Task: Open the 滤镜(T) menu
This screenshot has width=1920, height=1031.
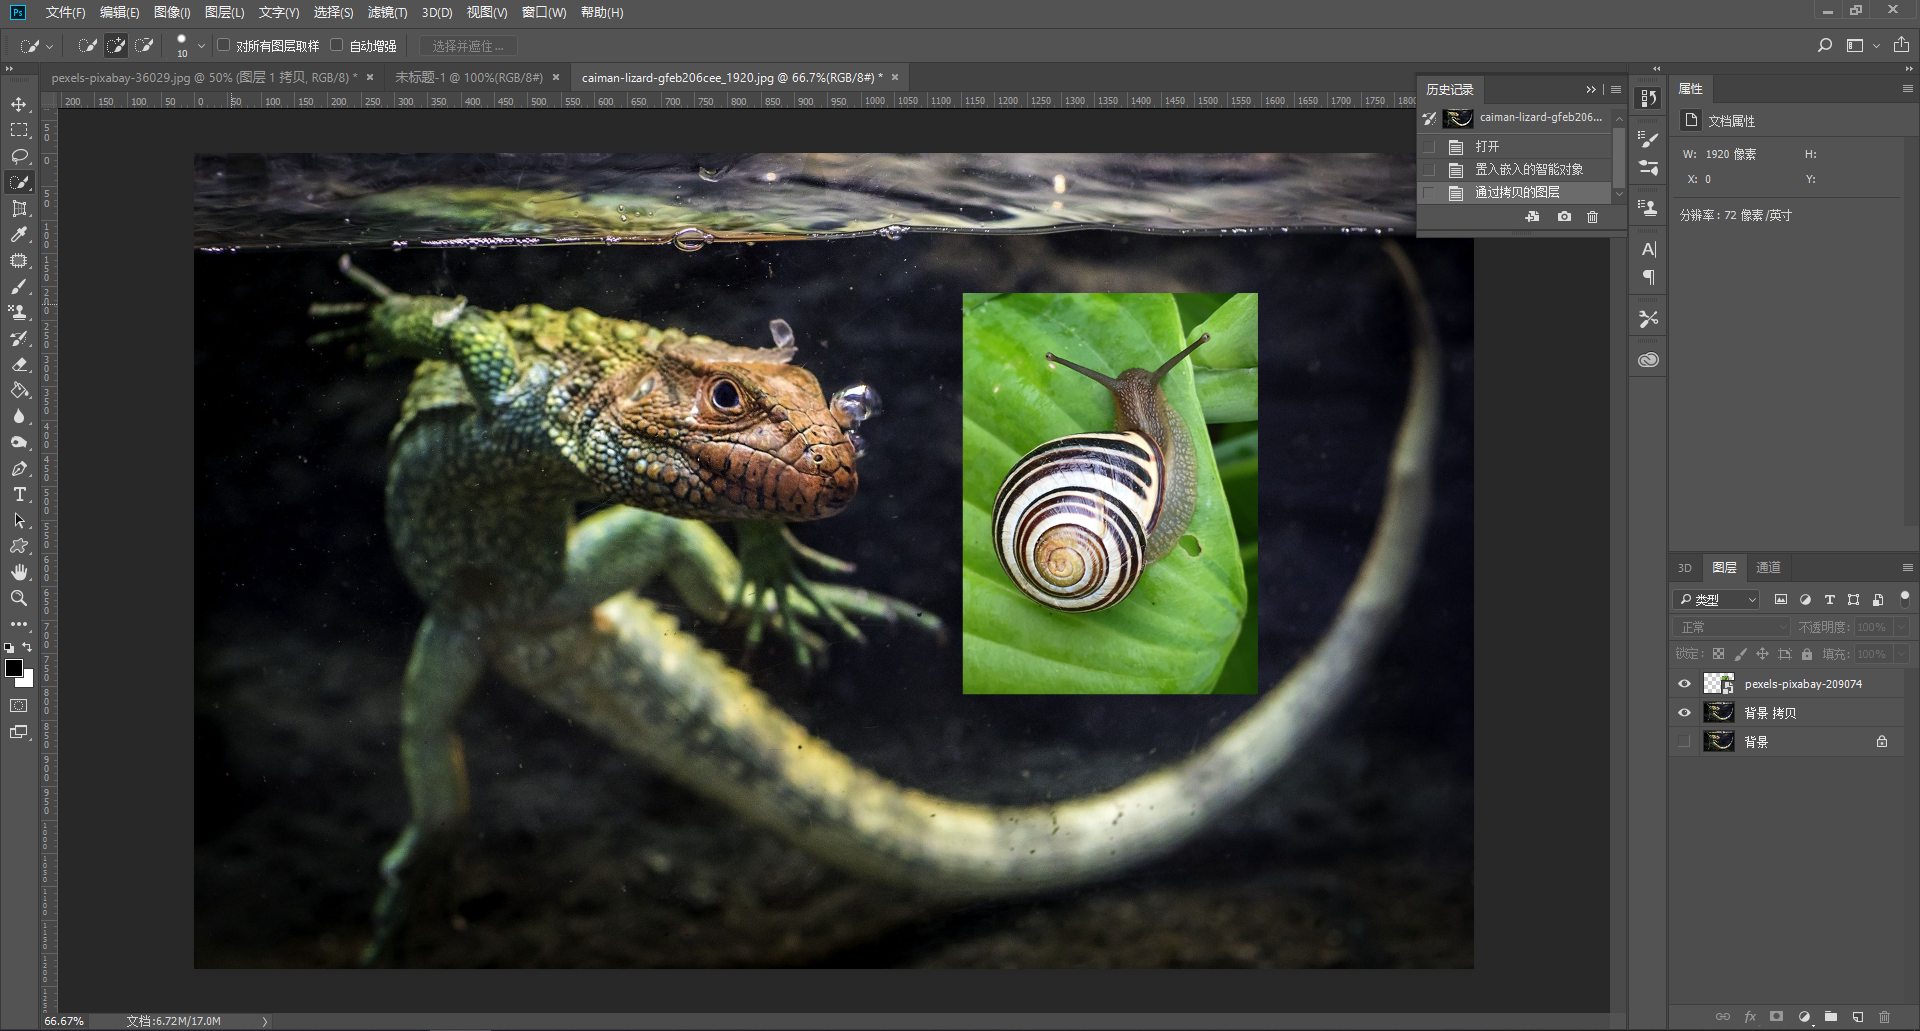Action: click(387, 12)
